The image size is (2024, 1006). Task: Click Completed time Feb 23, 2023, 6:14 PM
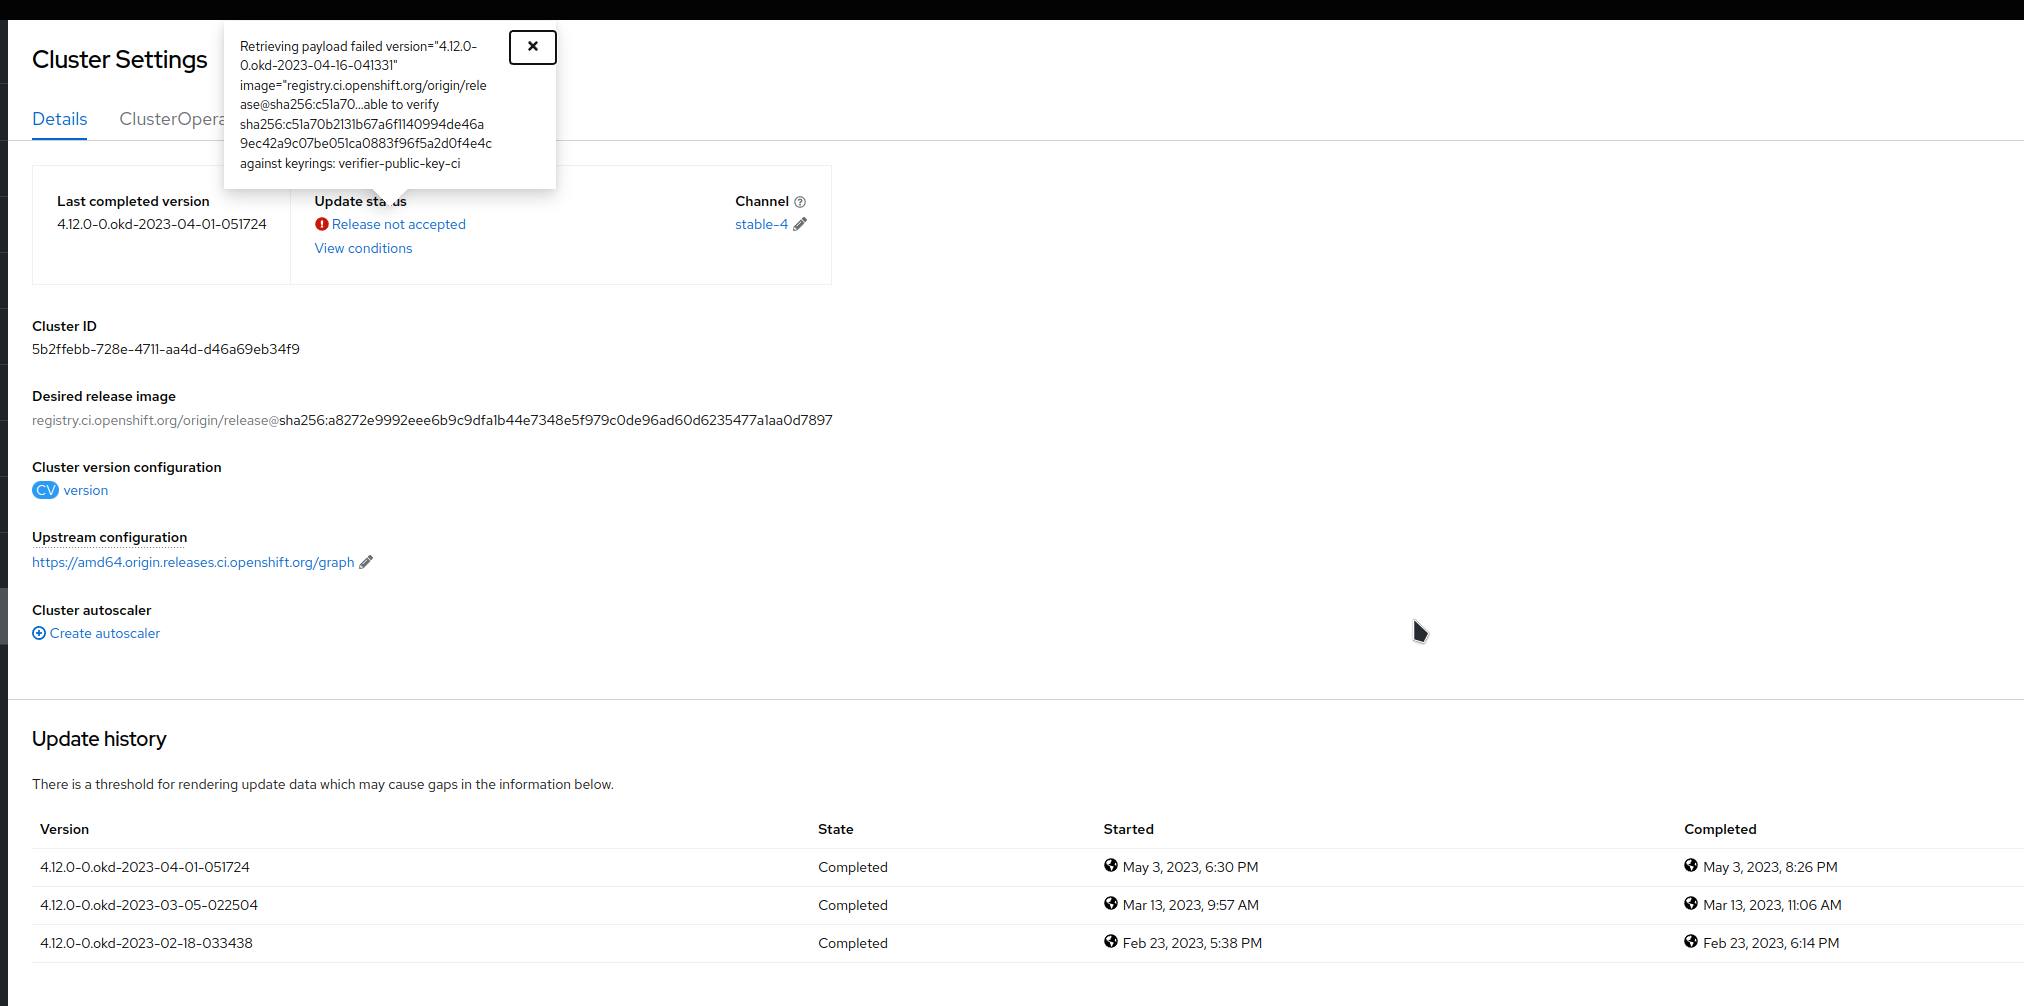[x=1771, y=943]
